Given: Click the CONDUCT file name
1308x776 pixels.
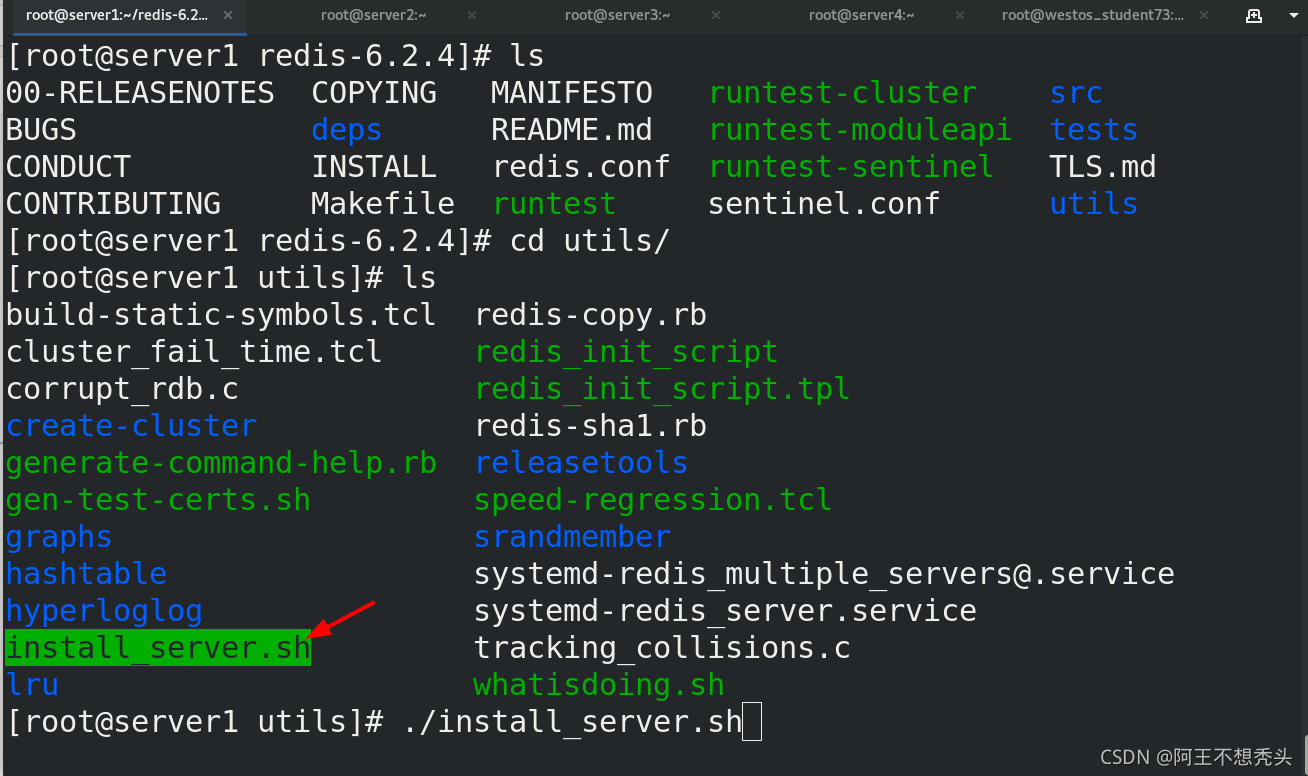Looking at the screenshot, I should point(68,167).
